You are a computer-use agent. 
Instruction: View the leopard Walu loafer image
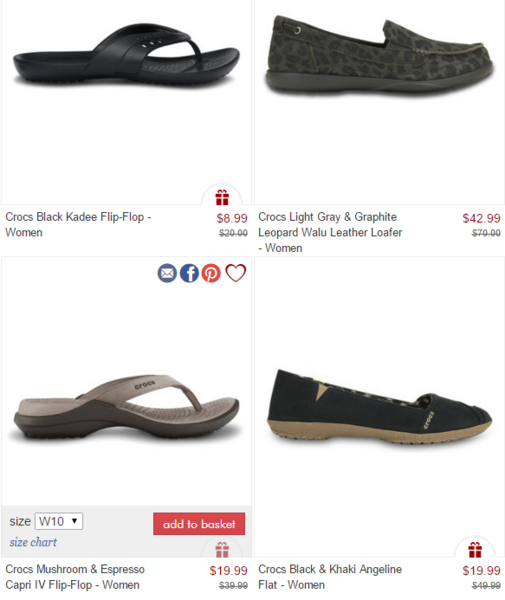379,55
